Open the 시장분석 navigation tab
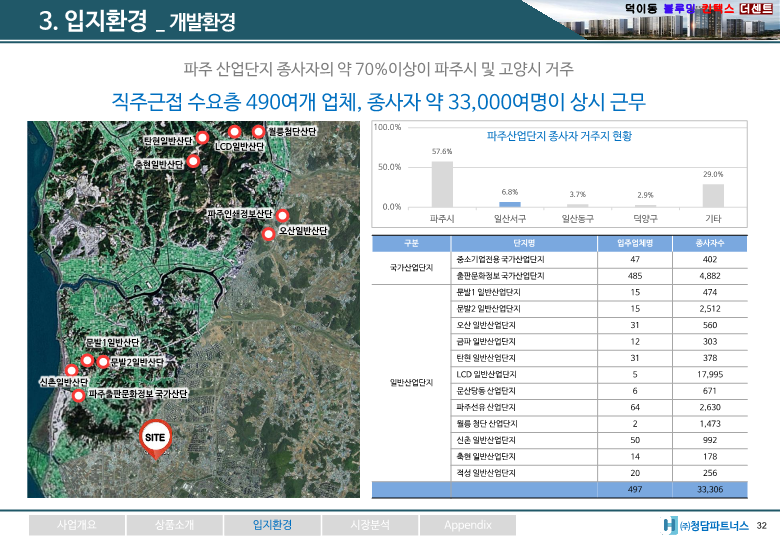Viewport: 780px width, 540px height. point(370,525)
